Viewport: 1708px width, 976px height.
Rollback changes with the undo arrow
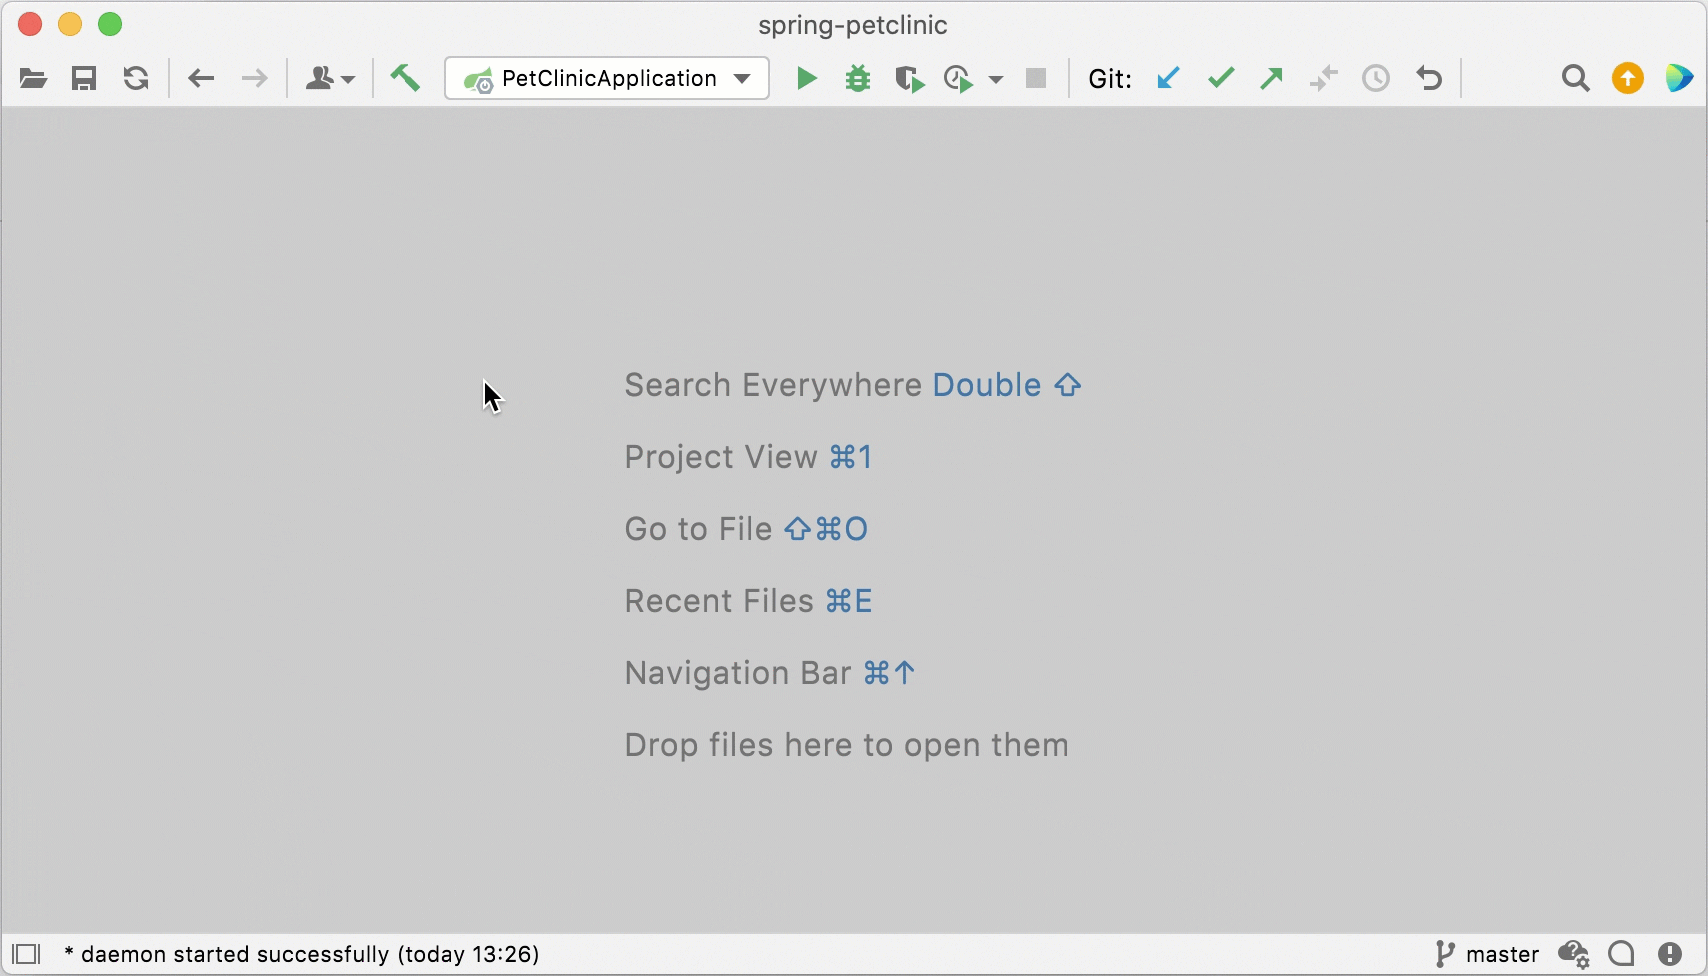click(1429, 78)
